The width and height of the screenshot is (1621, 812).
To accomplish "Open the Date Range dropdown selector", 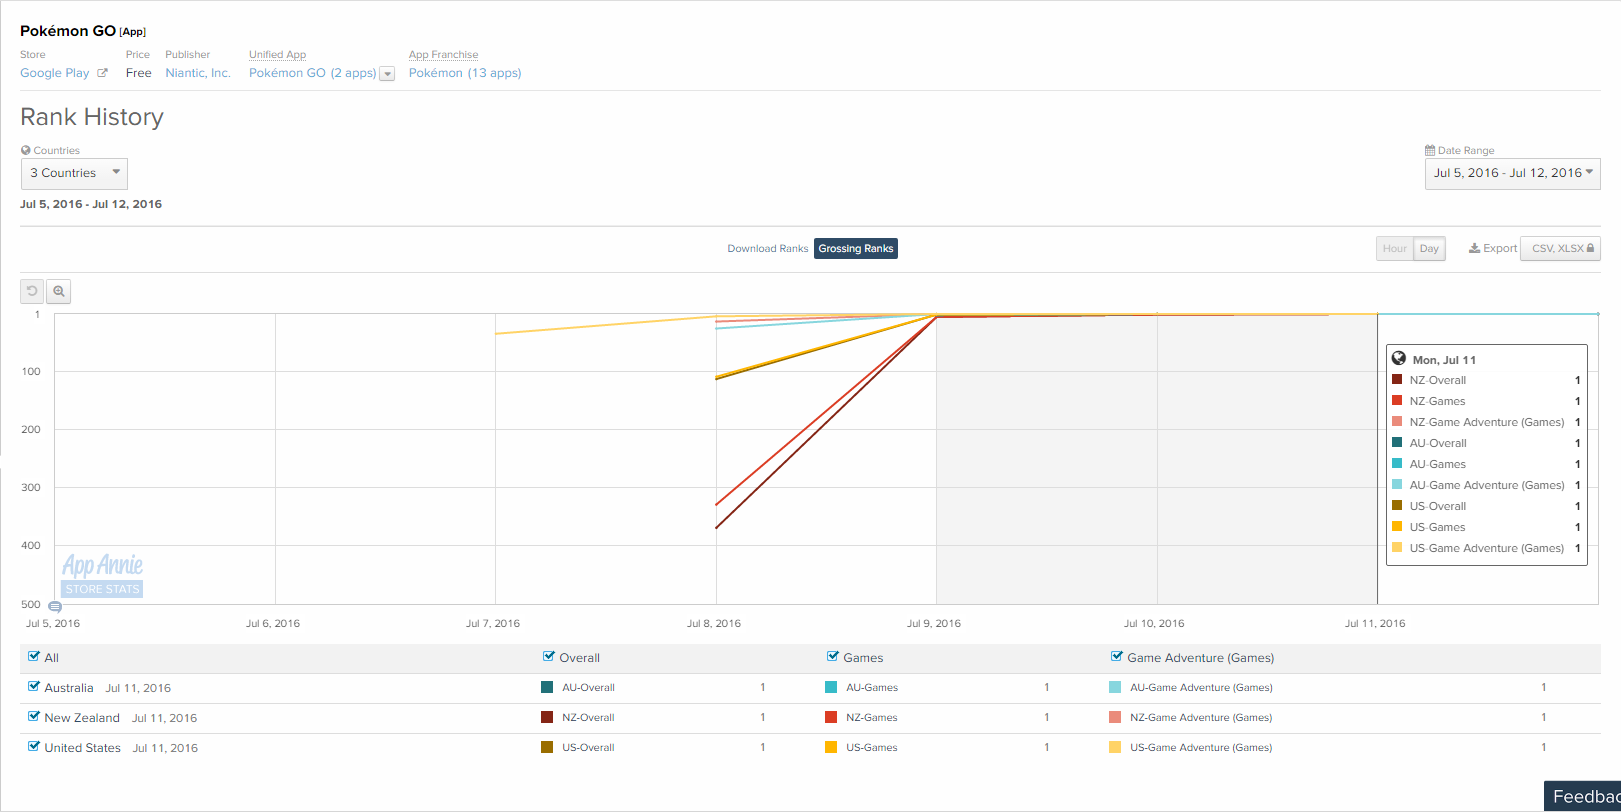I will click(x=1512, y=173).
